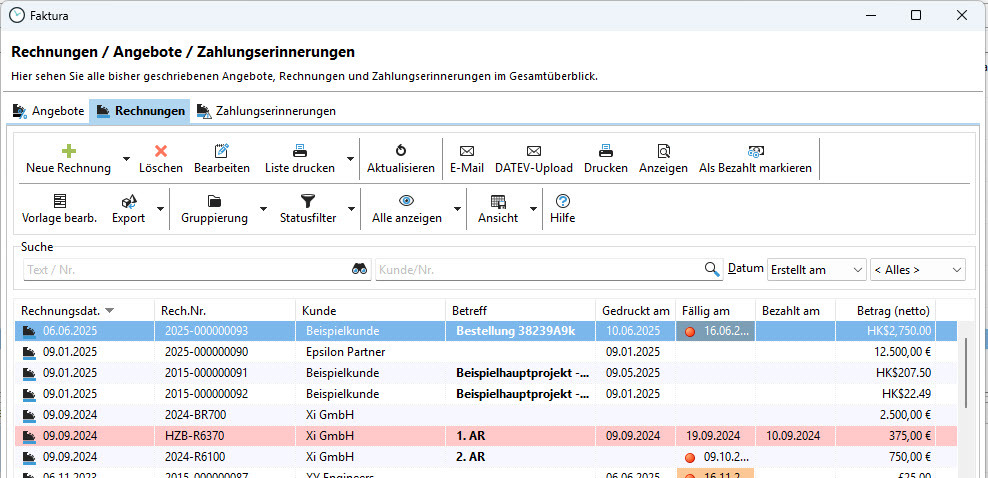Click the 2.500,00 € amount cell
The image size is (988, 478).
[x=886, y=415]
